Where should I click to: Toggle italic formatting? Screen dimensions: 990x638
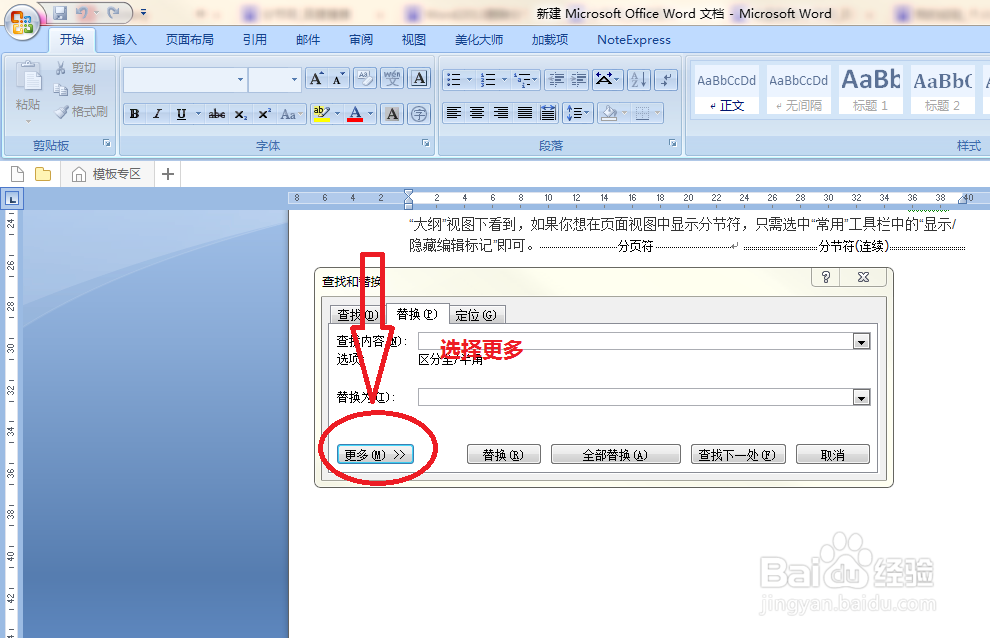[x=157, y=114]
